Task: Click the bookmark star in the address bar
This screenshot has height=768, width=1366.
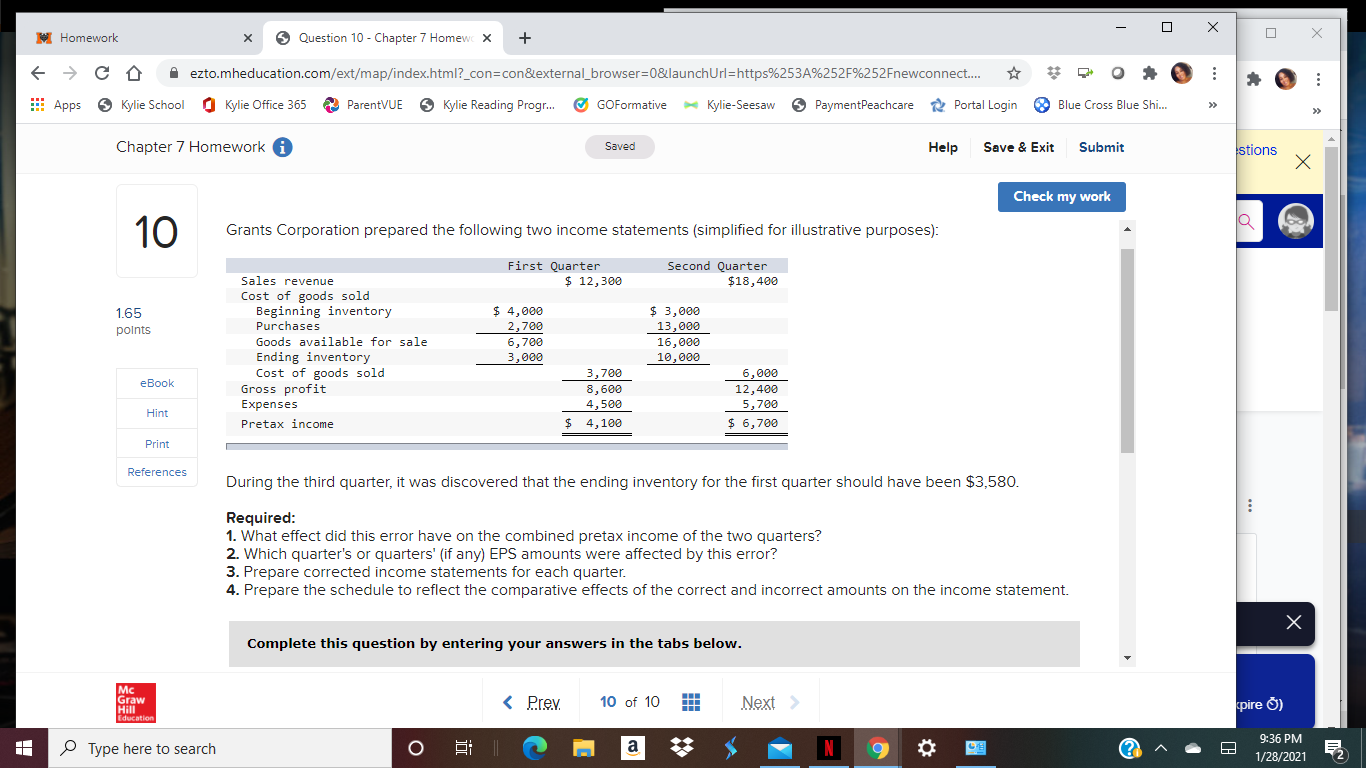Action: coord(1013,74)
